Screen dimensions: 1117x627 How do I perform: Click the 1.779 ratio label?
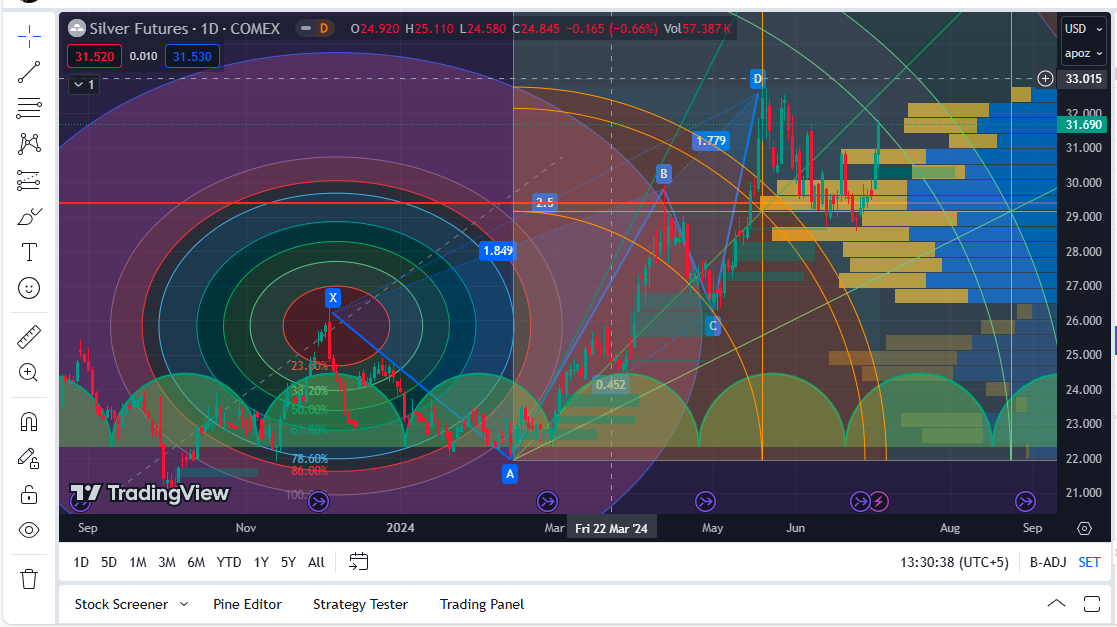(x=711, y=141)
